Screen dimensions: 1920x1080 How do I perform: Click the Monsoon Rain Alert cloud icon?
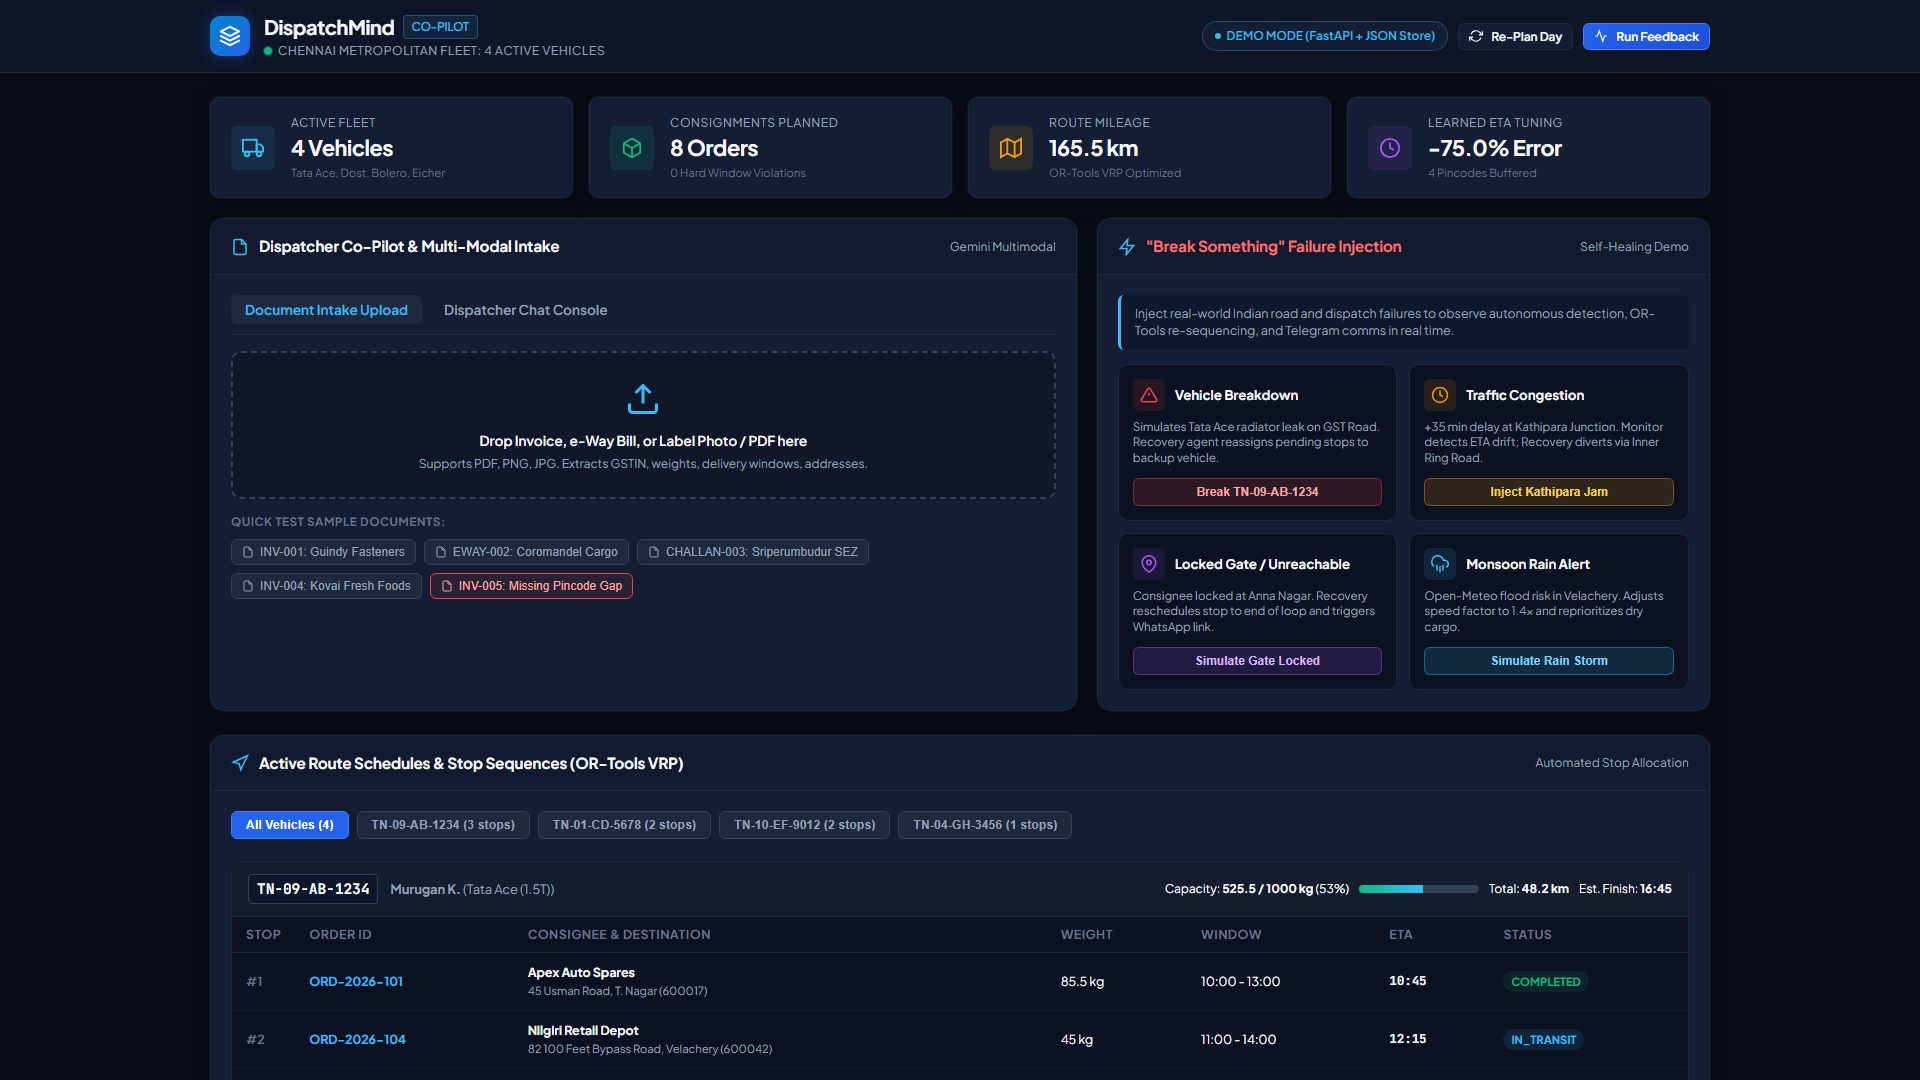[1440, 564]
